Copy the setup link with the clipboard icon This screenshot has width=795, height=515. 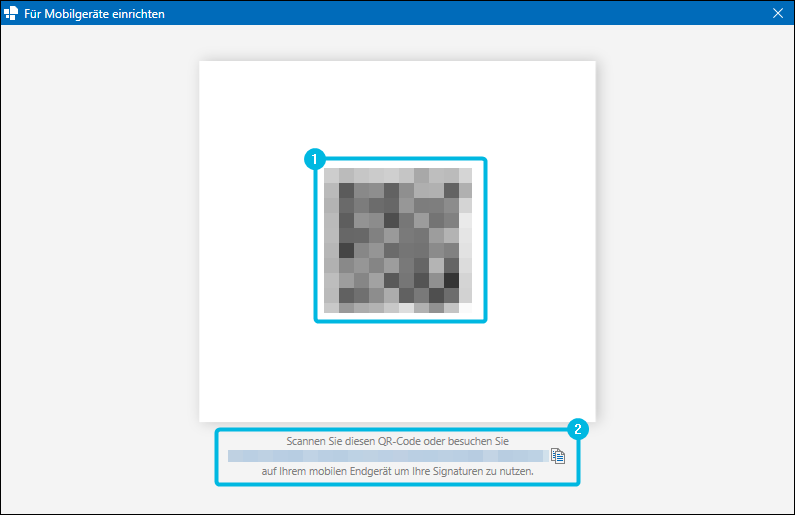tap(558, 456)
